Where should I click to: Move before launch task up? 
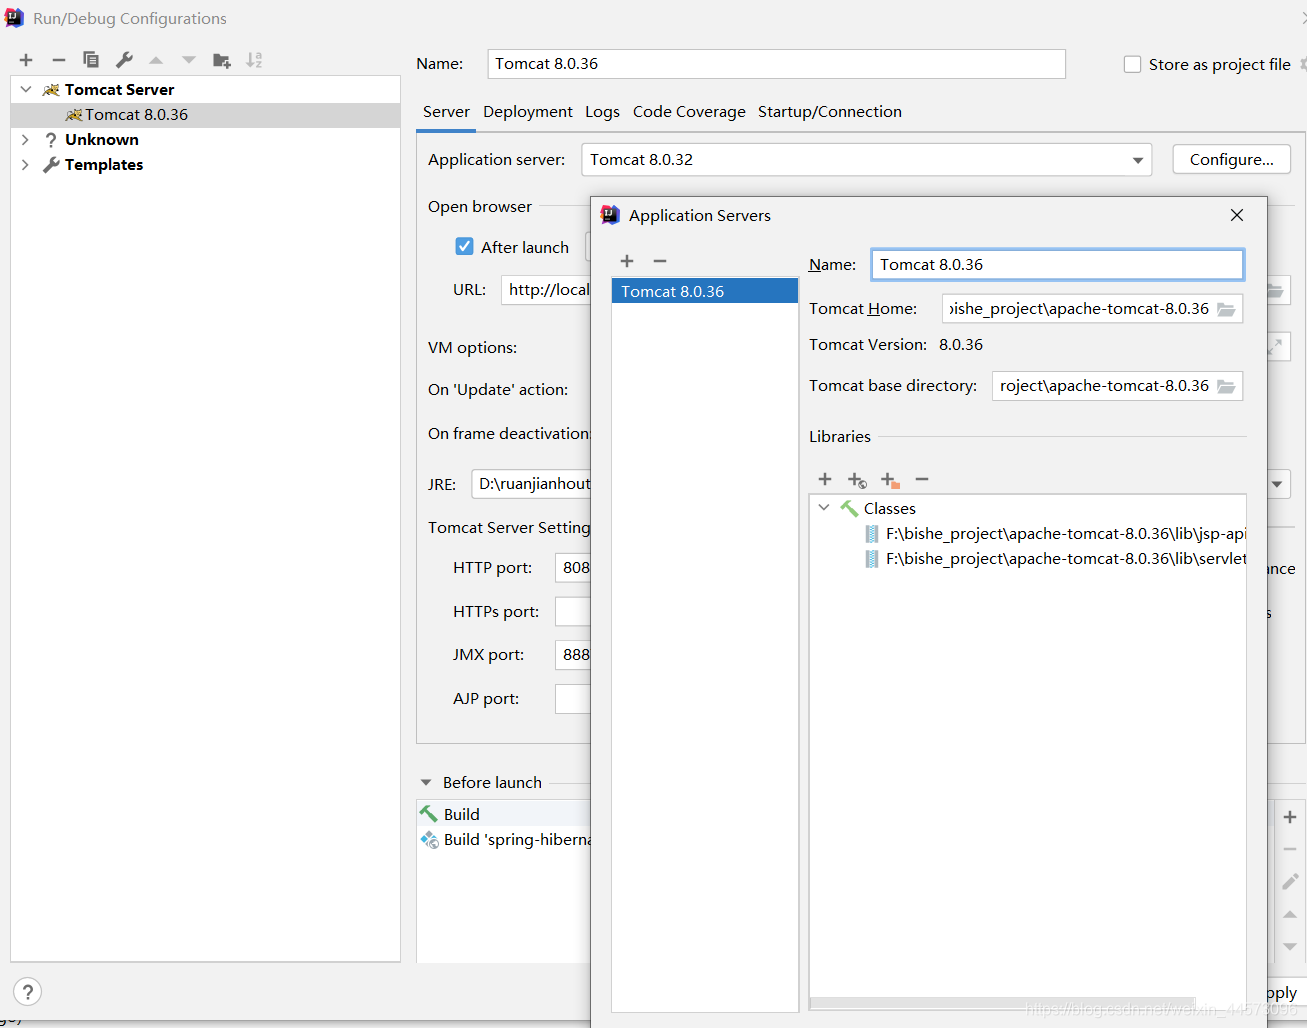[x=1290, y=914]
